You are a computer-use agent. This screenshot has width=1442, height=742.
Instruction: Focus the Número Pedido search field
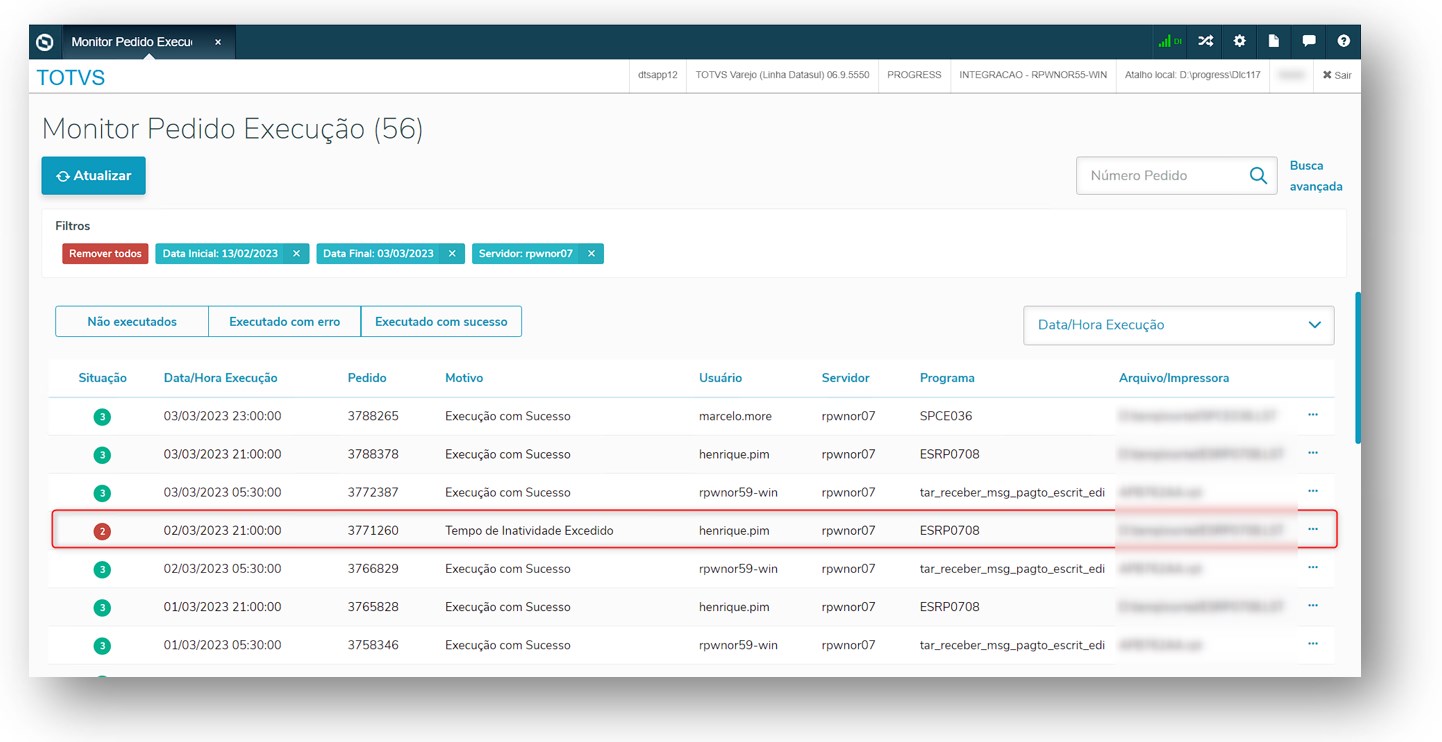click(1160, 176)
